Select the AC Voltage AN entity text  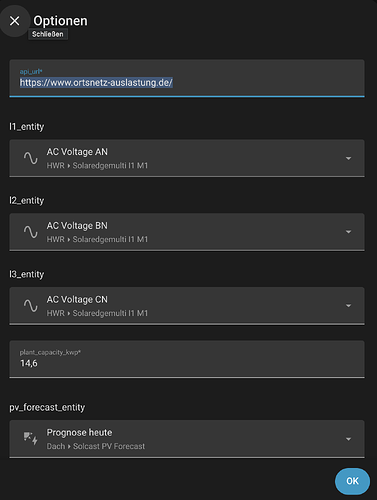coord(77,152)
